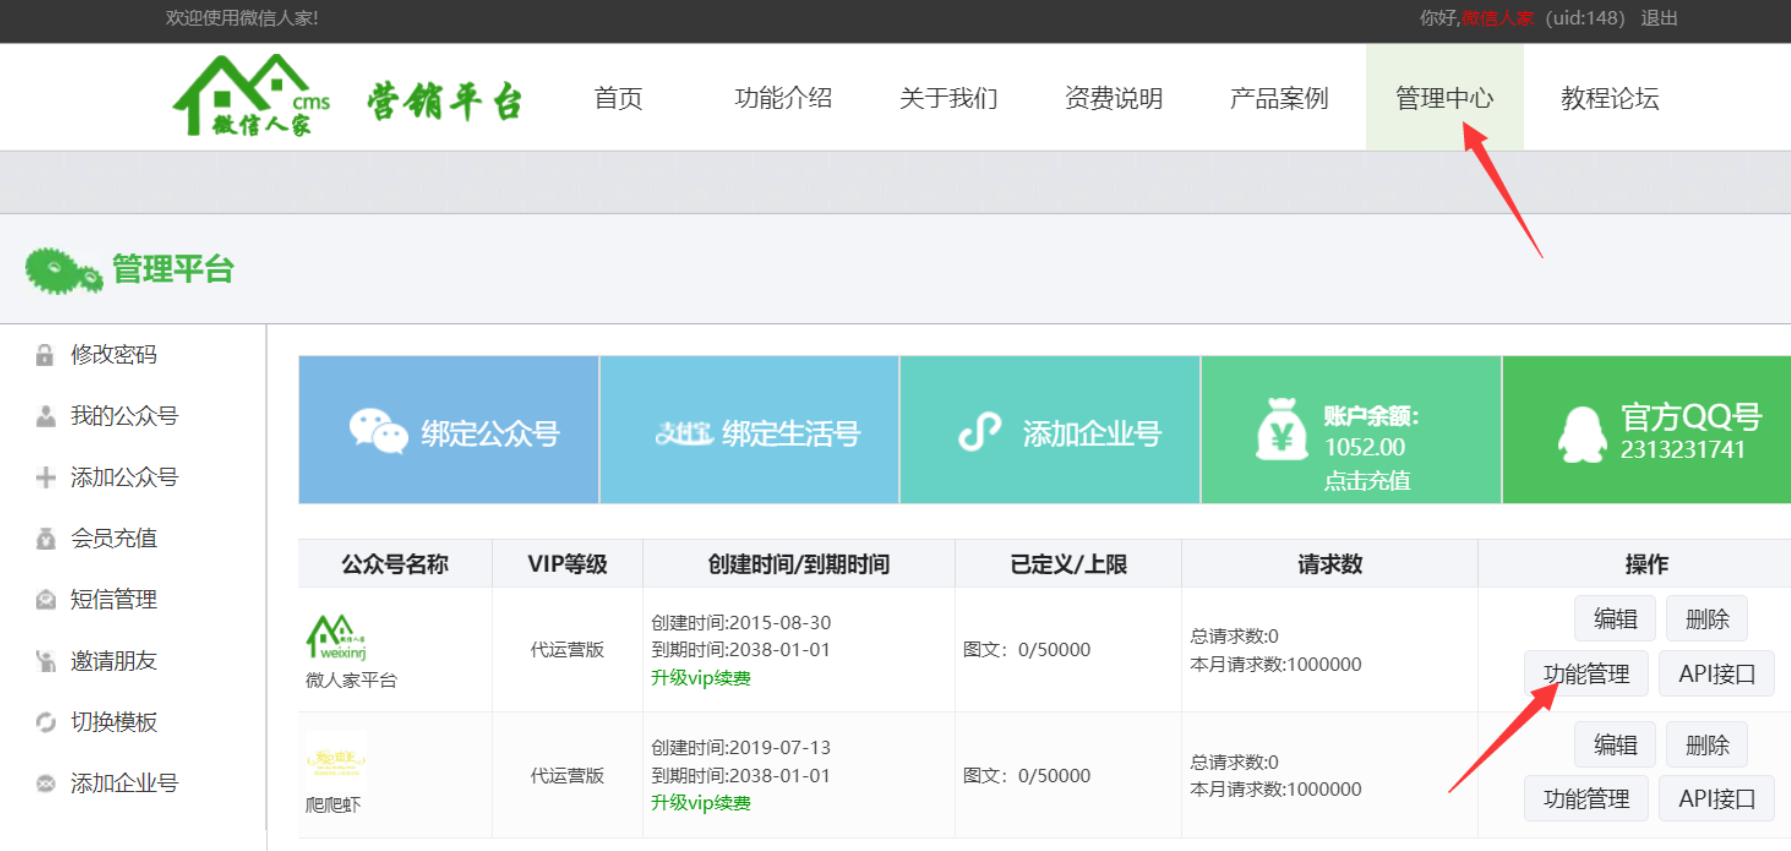The height and width of the screenshot is (851, 1791).
Task: Click the icon beside sidebar 添加企业号
Action: pos(45,783)
